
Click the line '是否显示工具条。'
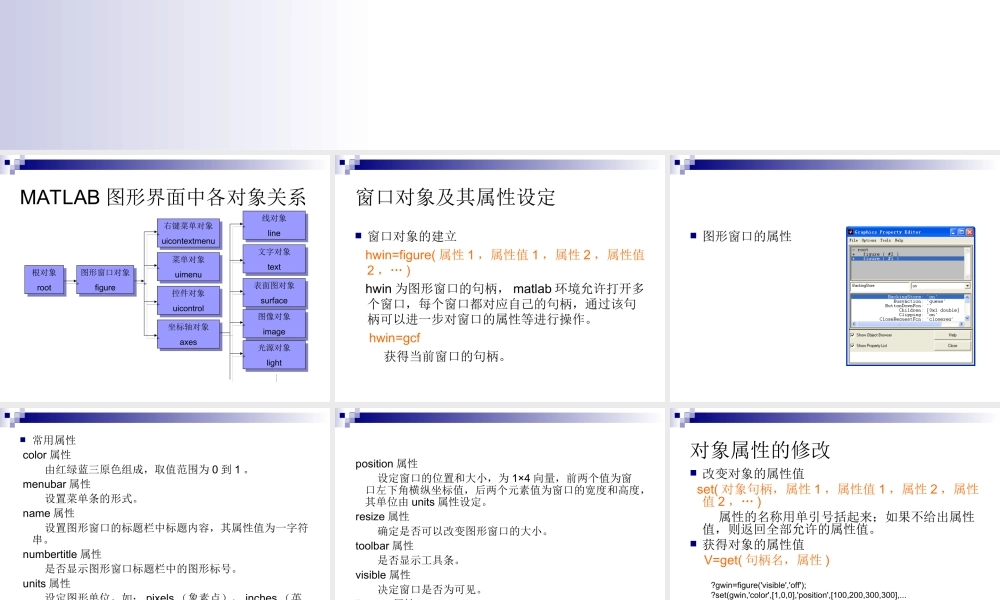point(420,560)
